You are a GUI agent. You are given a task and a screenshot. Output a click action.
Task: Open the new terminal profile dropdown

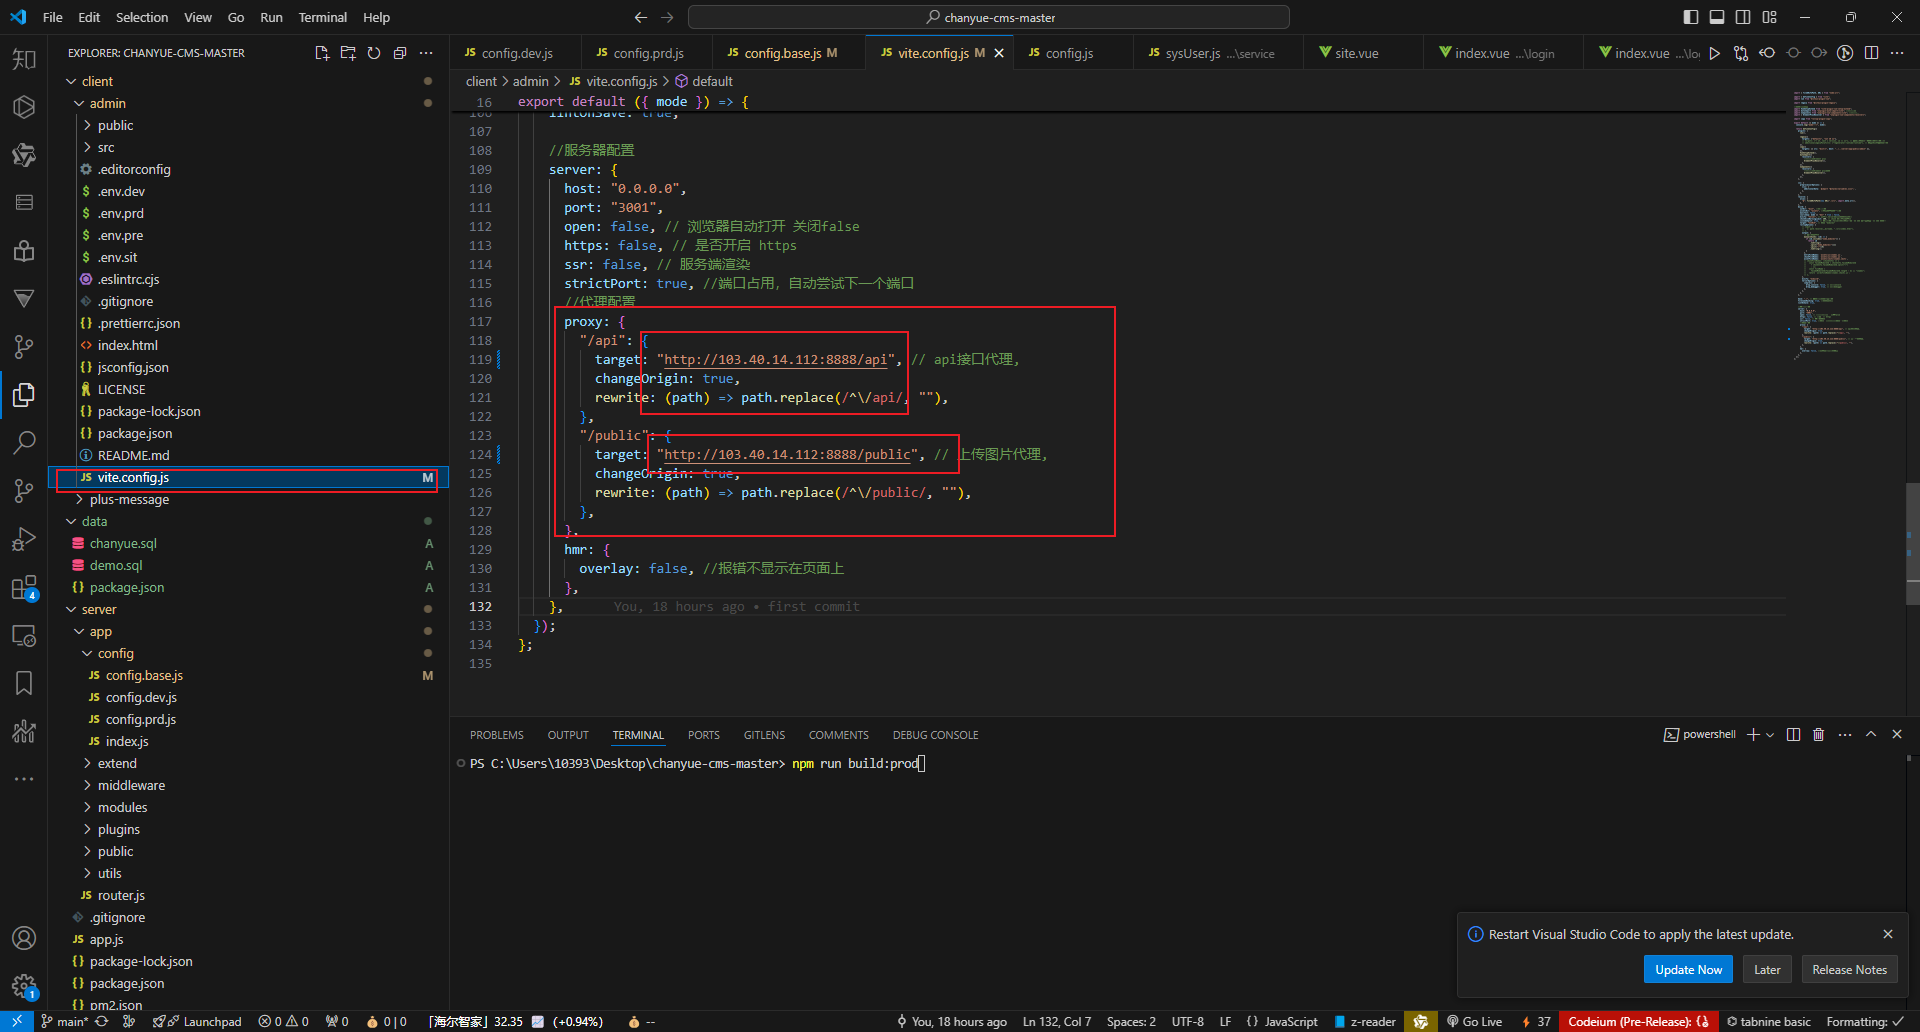(1770, 734)
